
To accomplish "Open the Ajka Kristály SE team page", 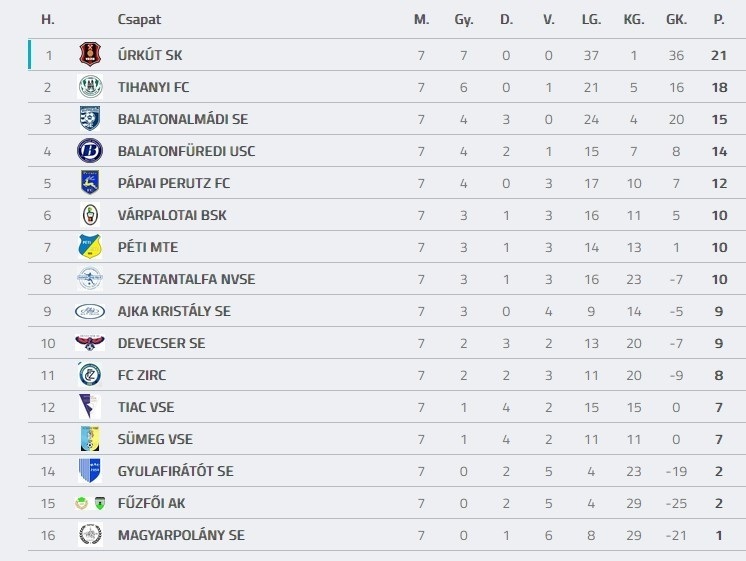I will click(174, 311).
